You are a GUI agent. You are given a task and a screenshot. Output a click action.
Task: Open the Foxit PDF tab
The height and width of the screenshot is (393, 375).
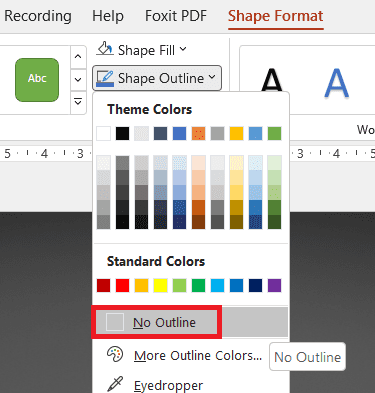pos(176,16)
